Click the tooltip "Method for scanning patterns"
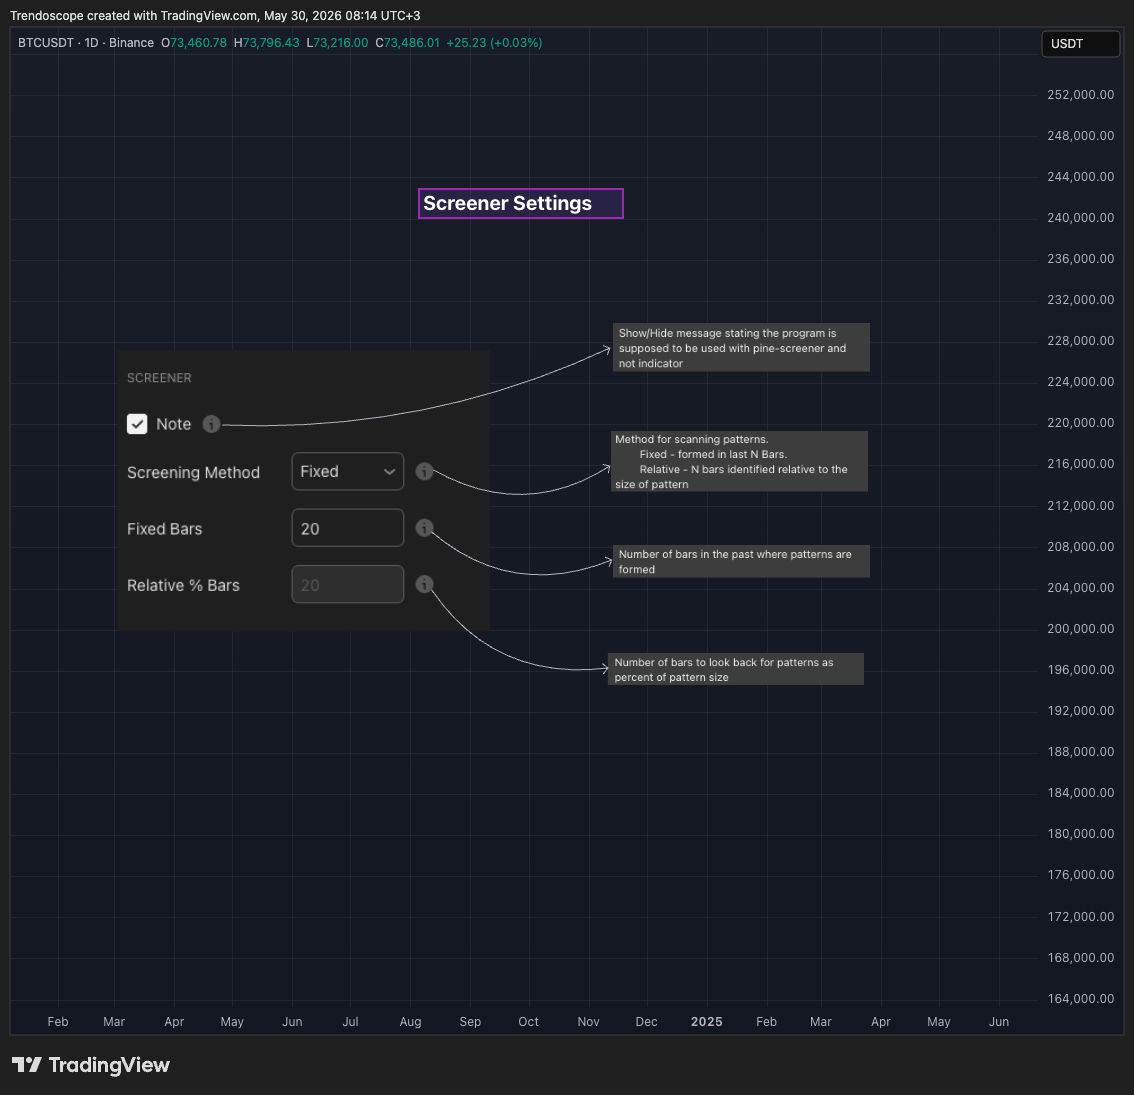1134x1095 pixels. pyautogui.click(x=739, y=461)
